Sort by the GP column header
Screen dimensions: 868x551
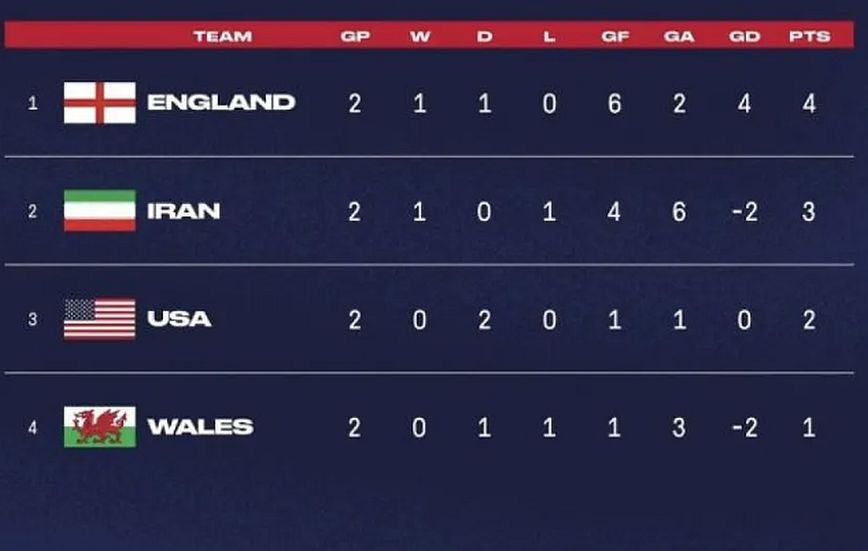tap(355, 37)
